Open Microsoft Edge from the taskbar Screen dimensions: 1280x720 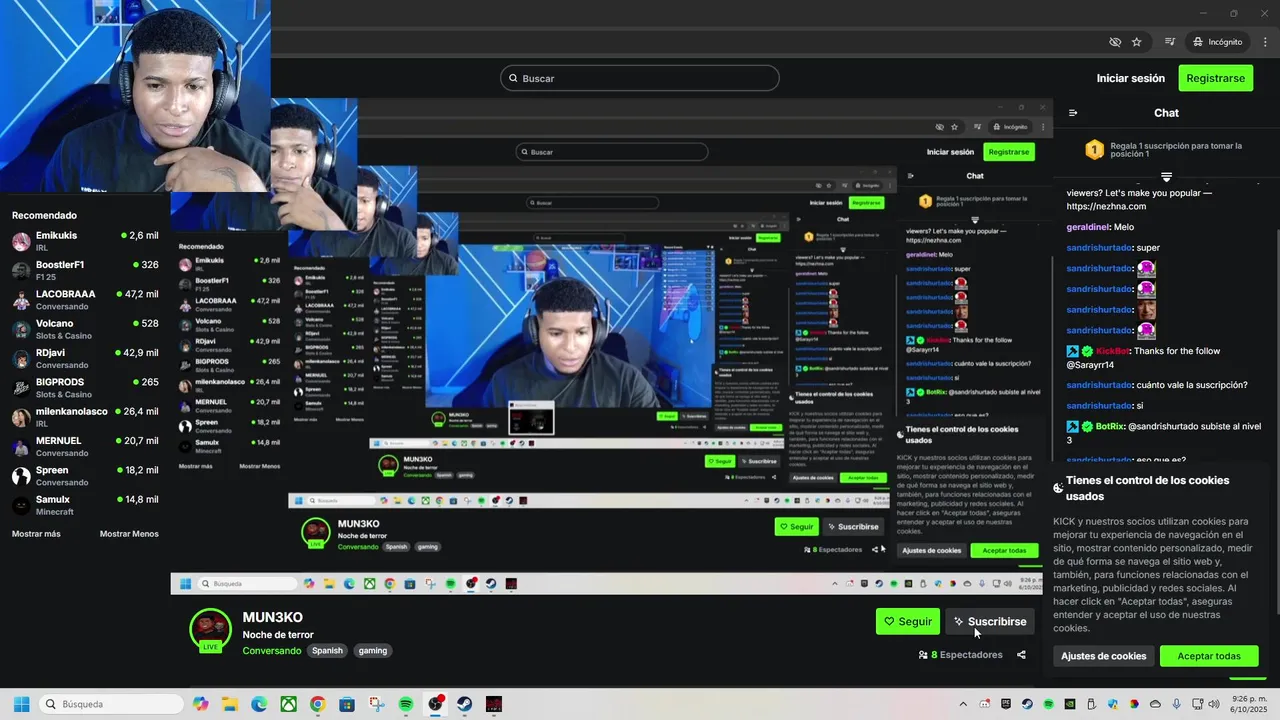point(259,704)
